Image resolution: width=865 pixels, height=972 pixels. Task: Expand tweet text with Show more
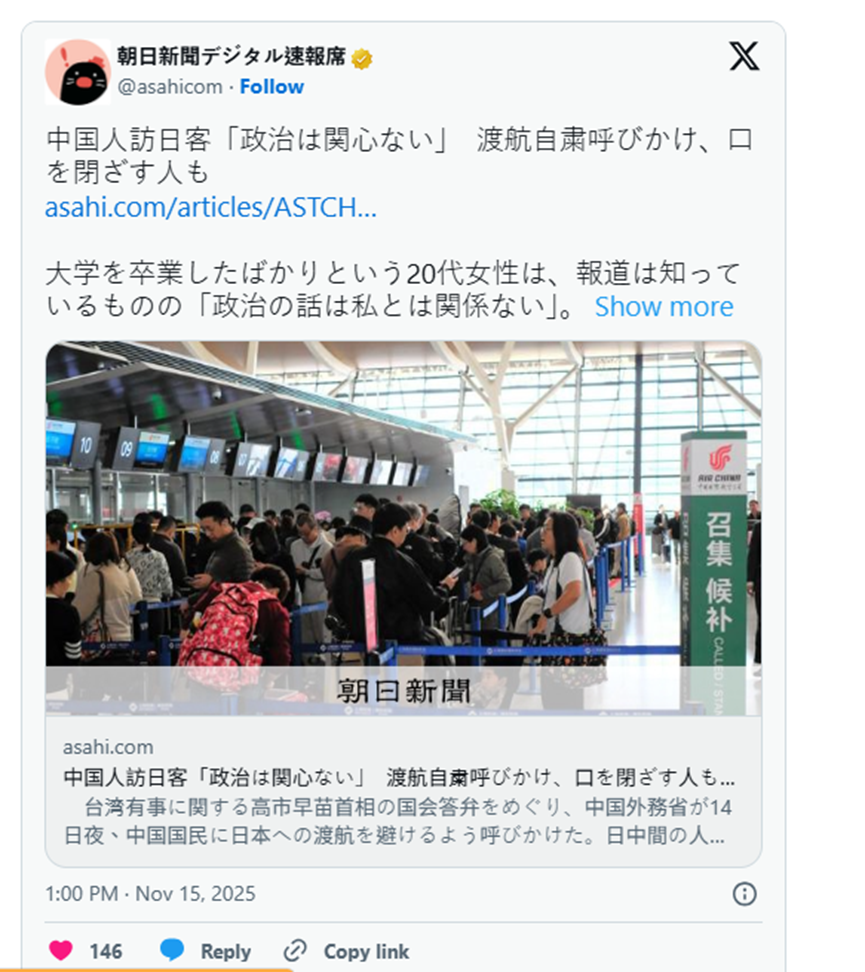[664, 306]
